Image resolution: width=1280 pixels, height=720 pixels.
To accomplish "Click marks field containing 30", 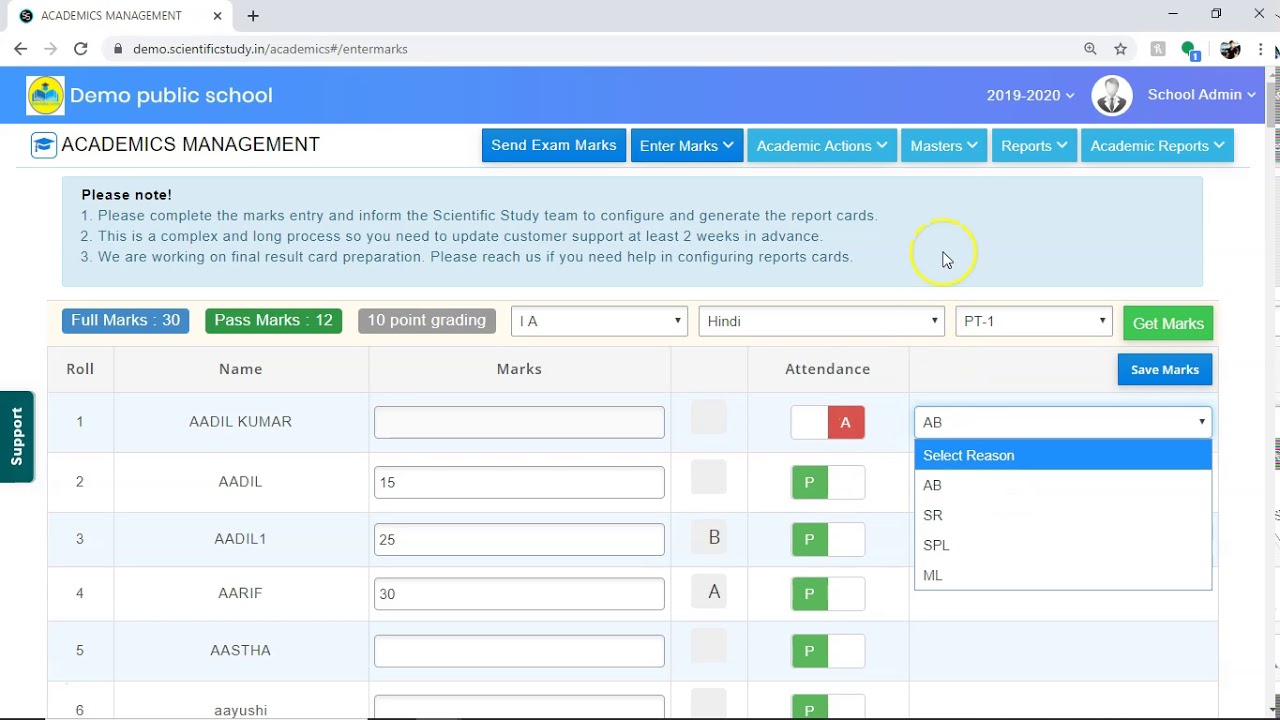I will tap(519, 593).
